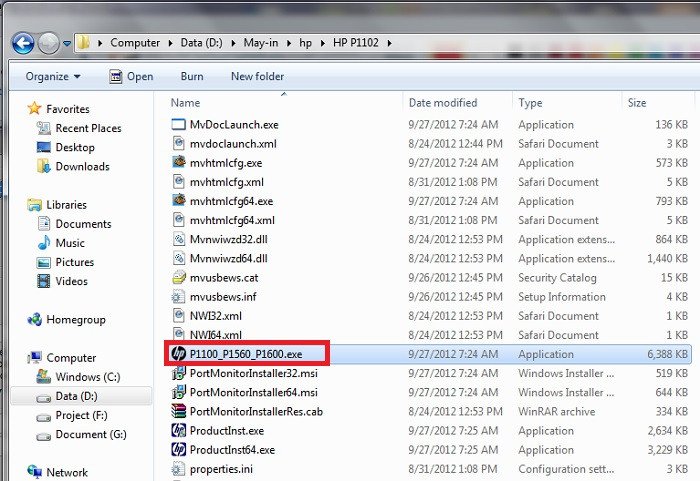Image resolution: width=700 pixels, height=481 pixels.
Task: Open the Organize dropdown menu
Action: pos(53,76)
